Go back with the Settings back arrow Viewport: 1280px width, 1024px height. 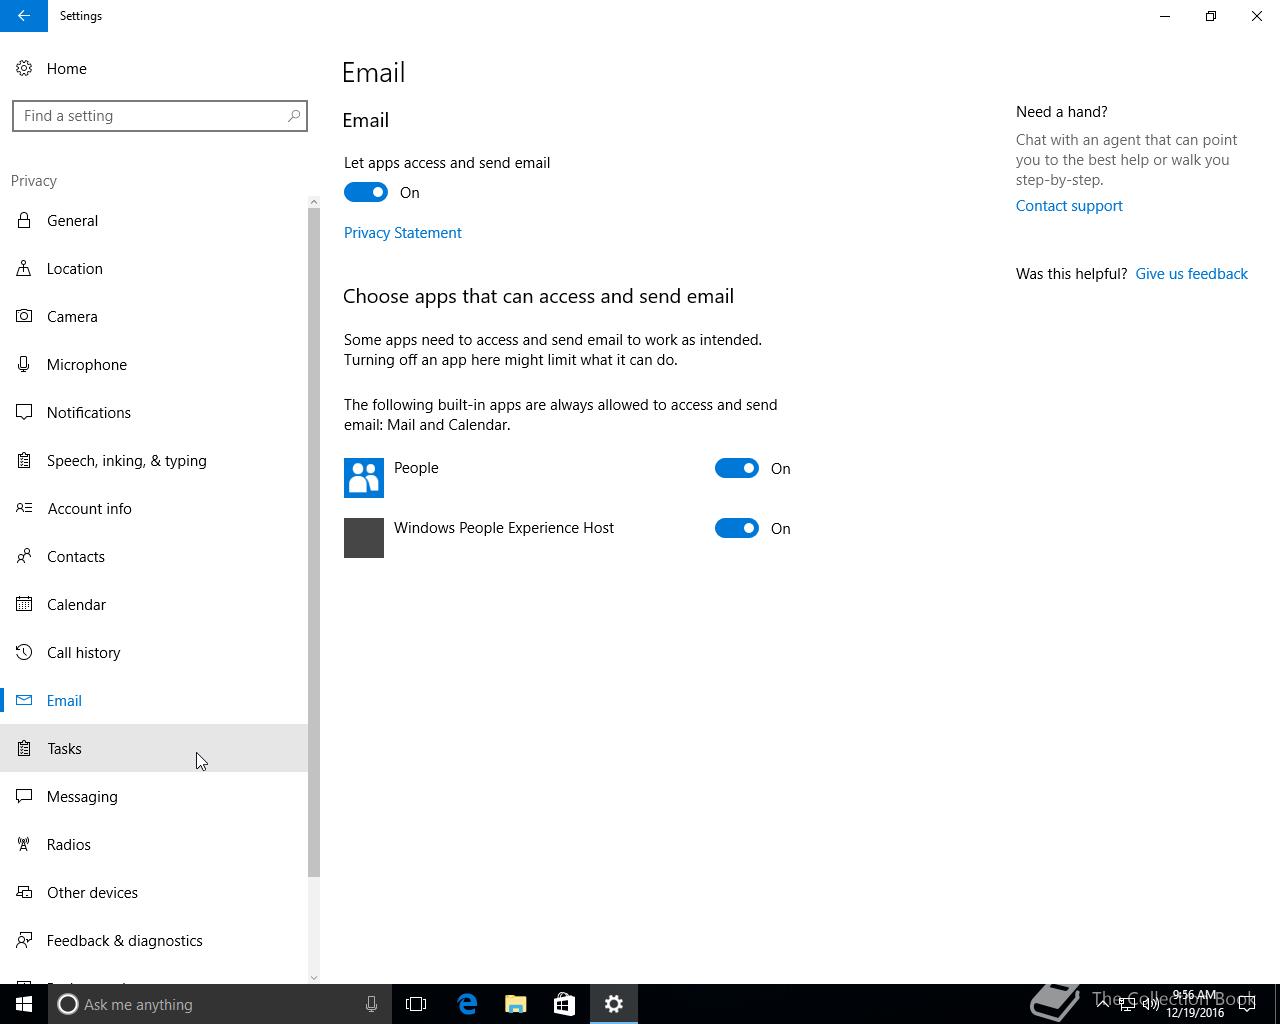[24, 16]
